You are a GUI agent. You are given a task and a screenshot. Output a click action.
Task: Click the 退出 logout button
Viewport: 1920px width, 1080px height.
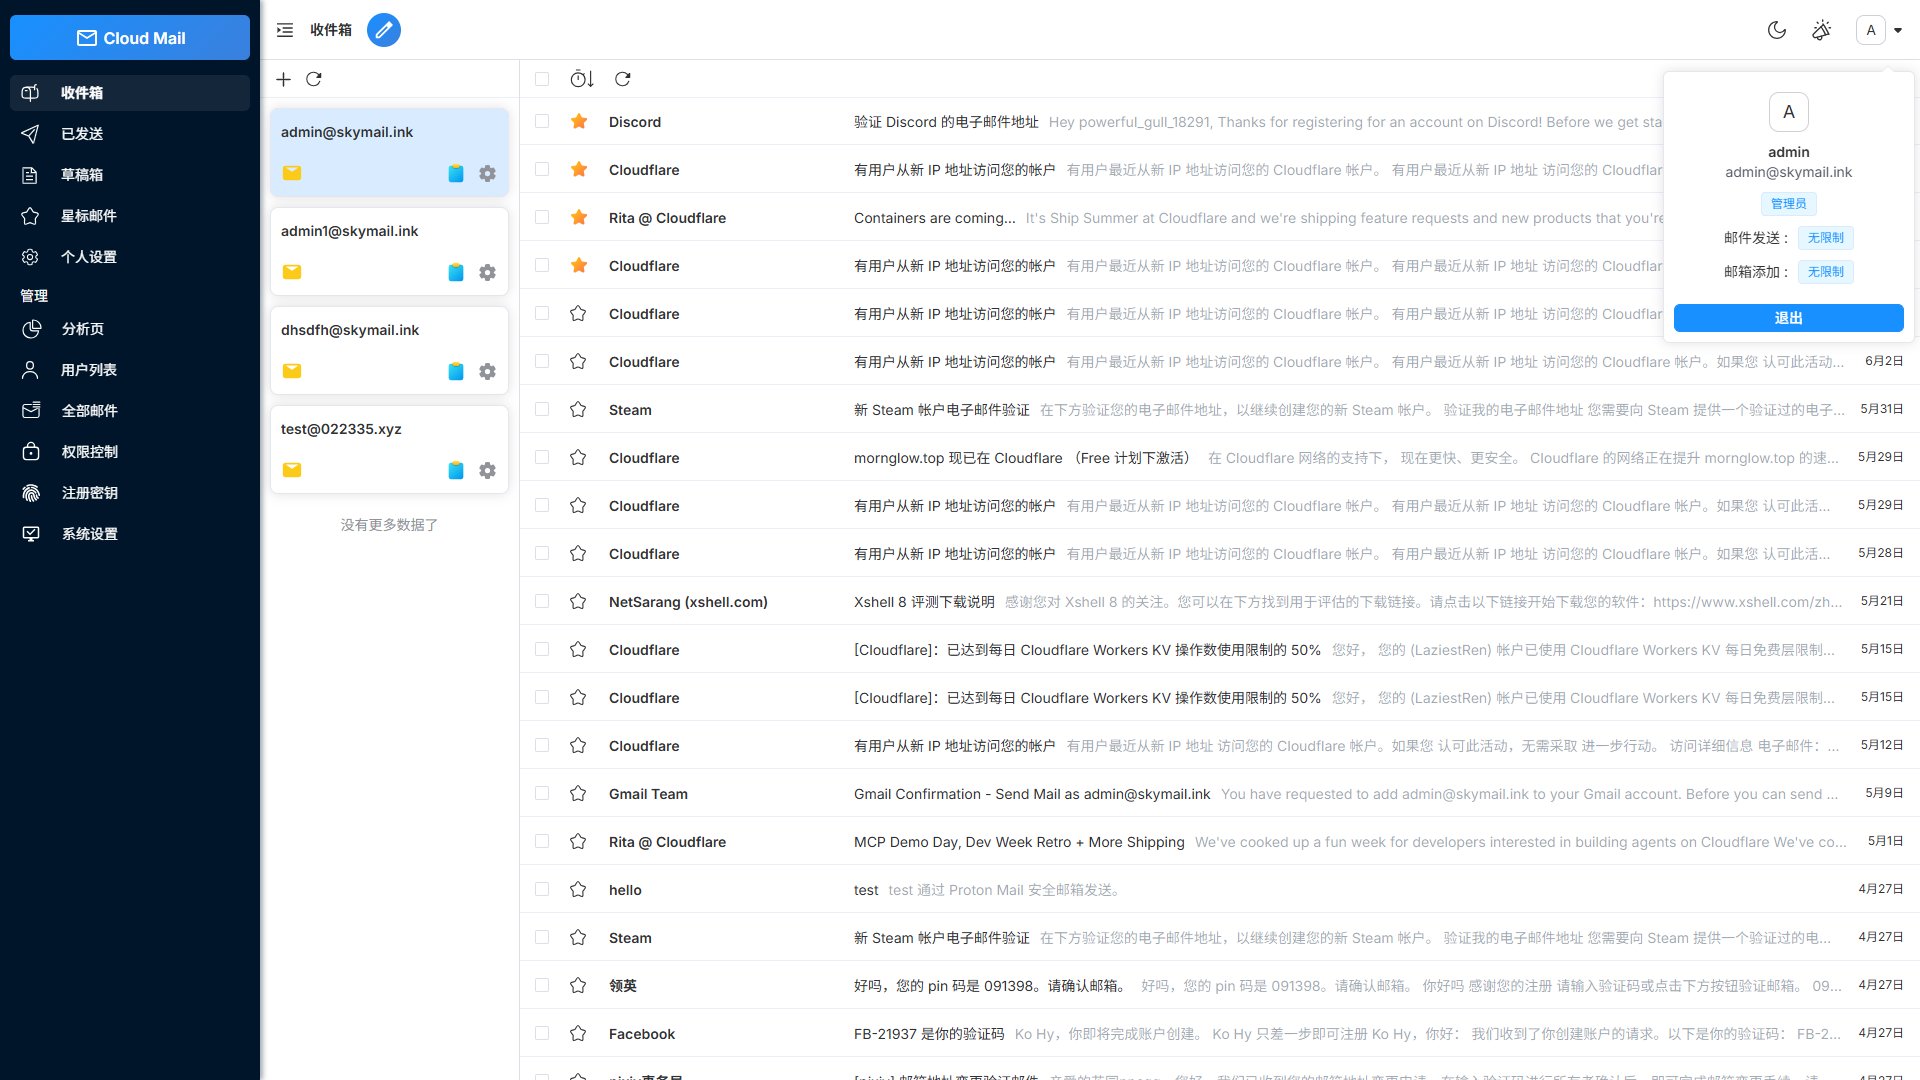click(1788, 318)
